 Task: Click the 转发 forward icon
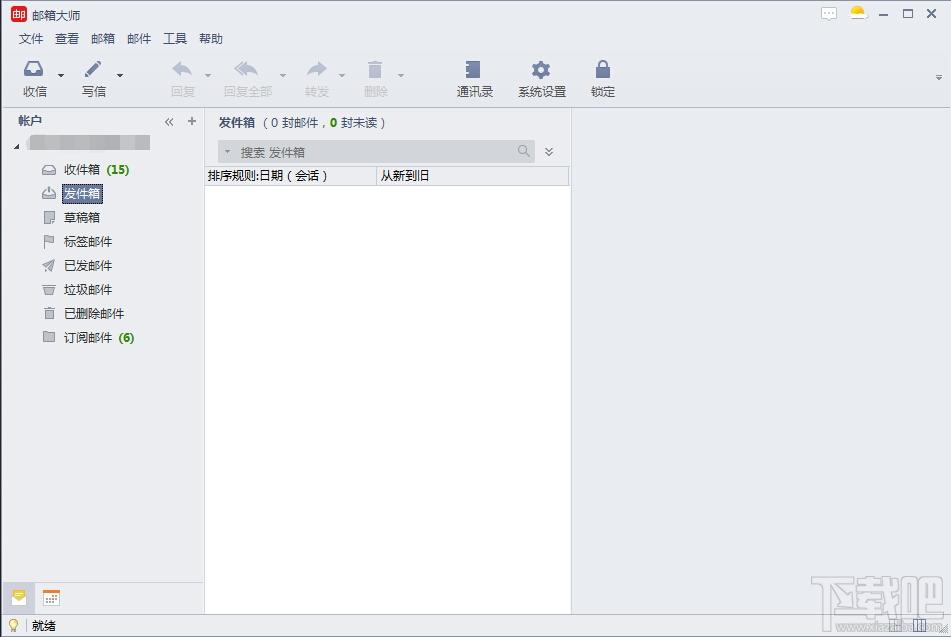[316, 69]
